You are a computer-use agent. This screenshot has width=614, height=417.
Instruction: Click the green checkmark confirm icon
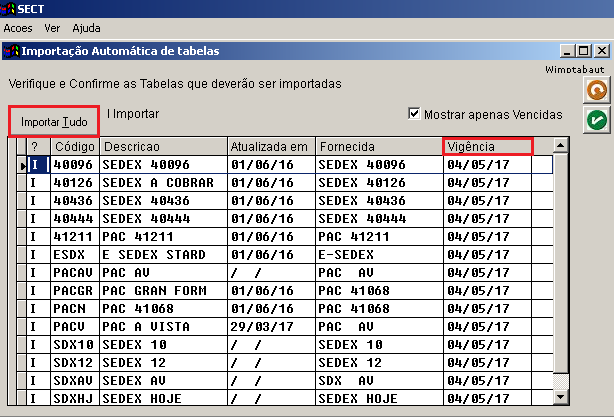pyautogui.click(x=596, y=120)
